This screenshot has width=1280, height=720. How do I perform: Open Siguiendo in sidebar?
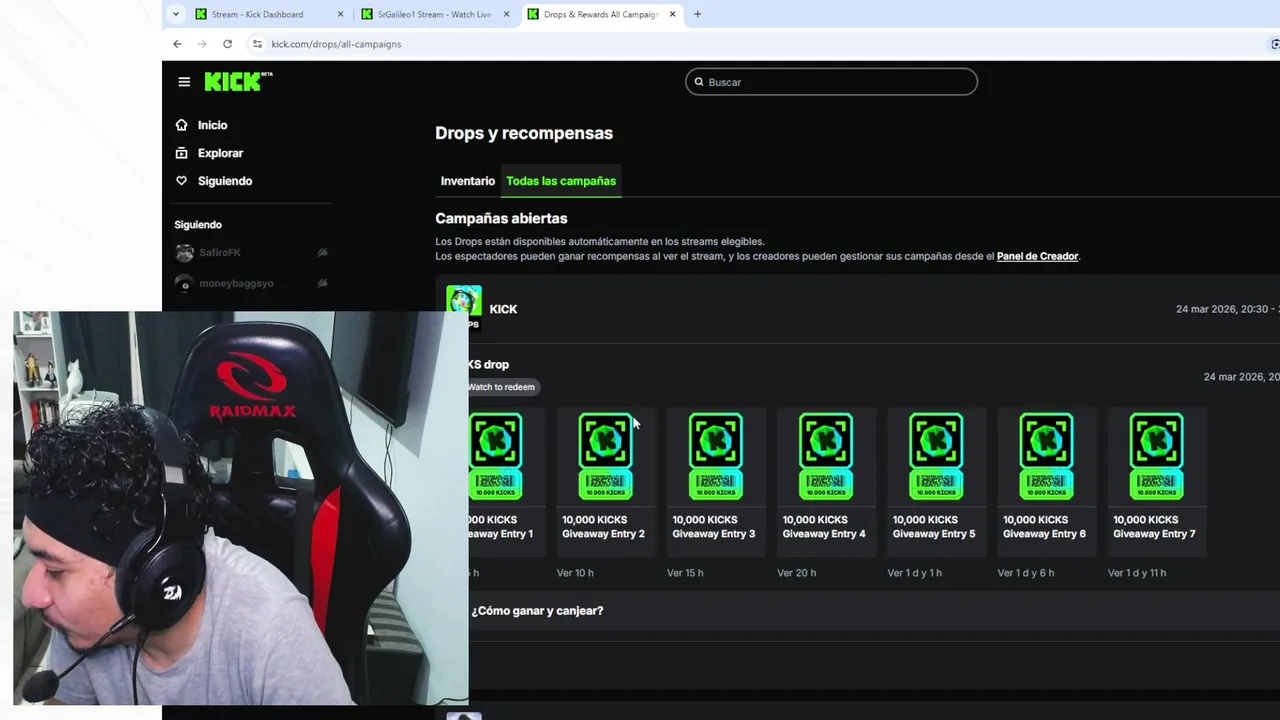pyautogui.click(x=225, y=181)
